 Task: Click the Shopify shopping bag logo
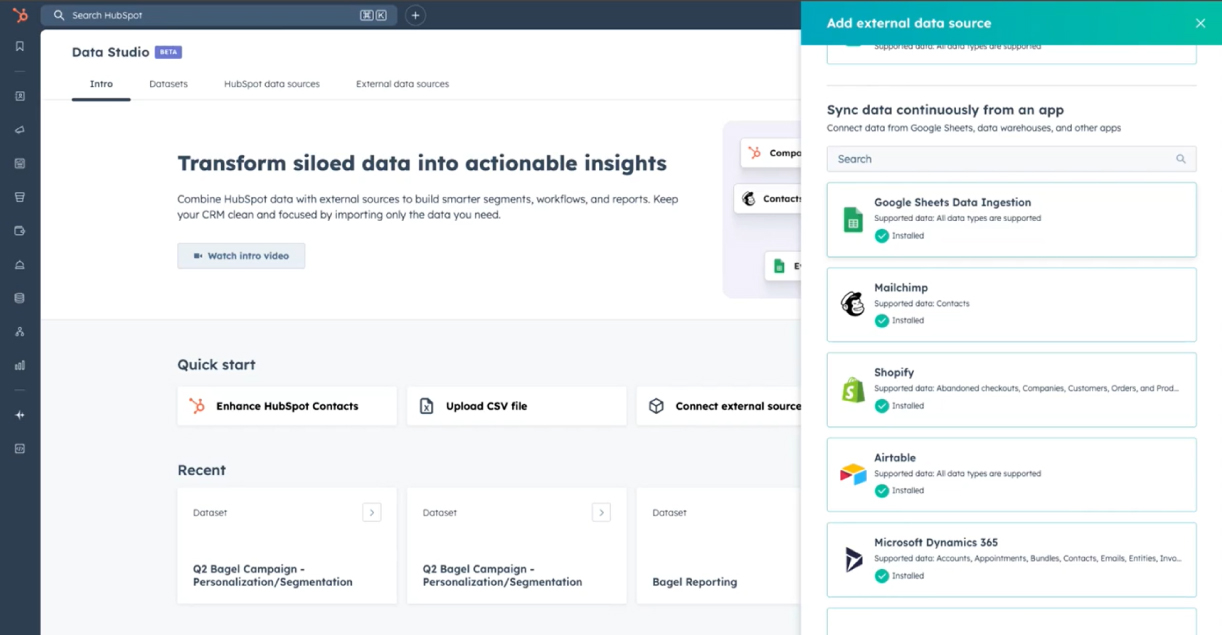tap(853, 389)
